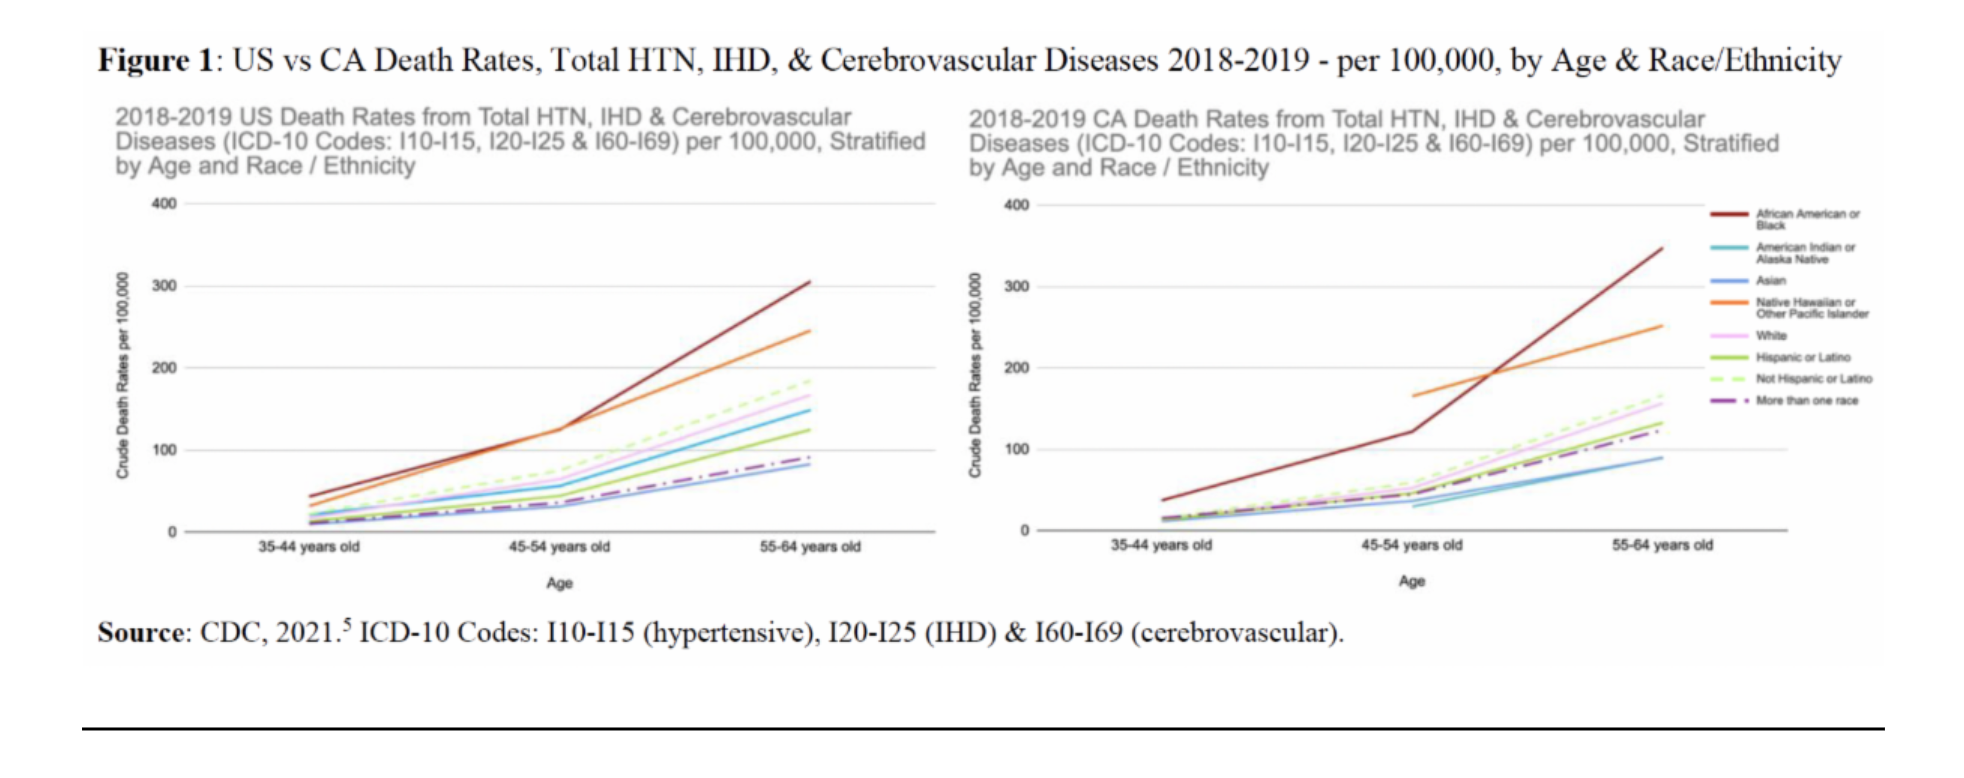Select the 400 y-axis value on the US chart
Viewport: 1964px width, 778px height.
click(x=164, y=203)
